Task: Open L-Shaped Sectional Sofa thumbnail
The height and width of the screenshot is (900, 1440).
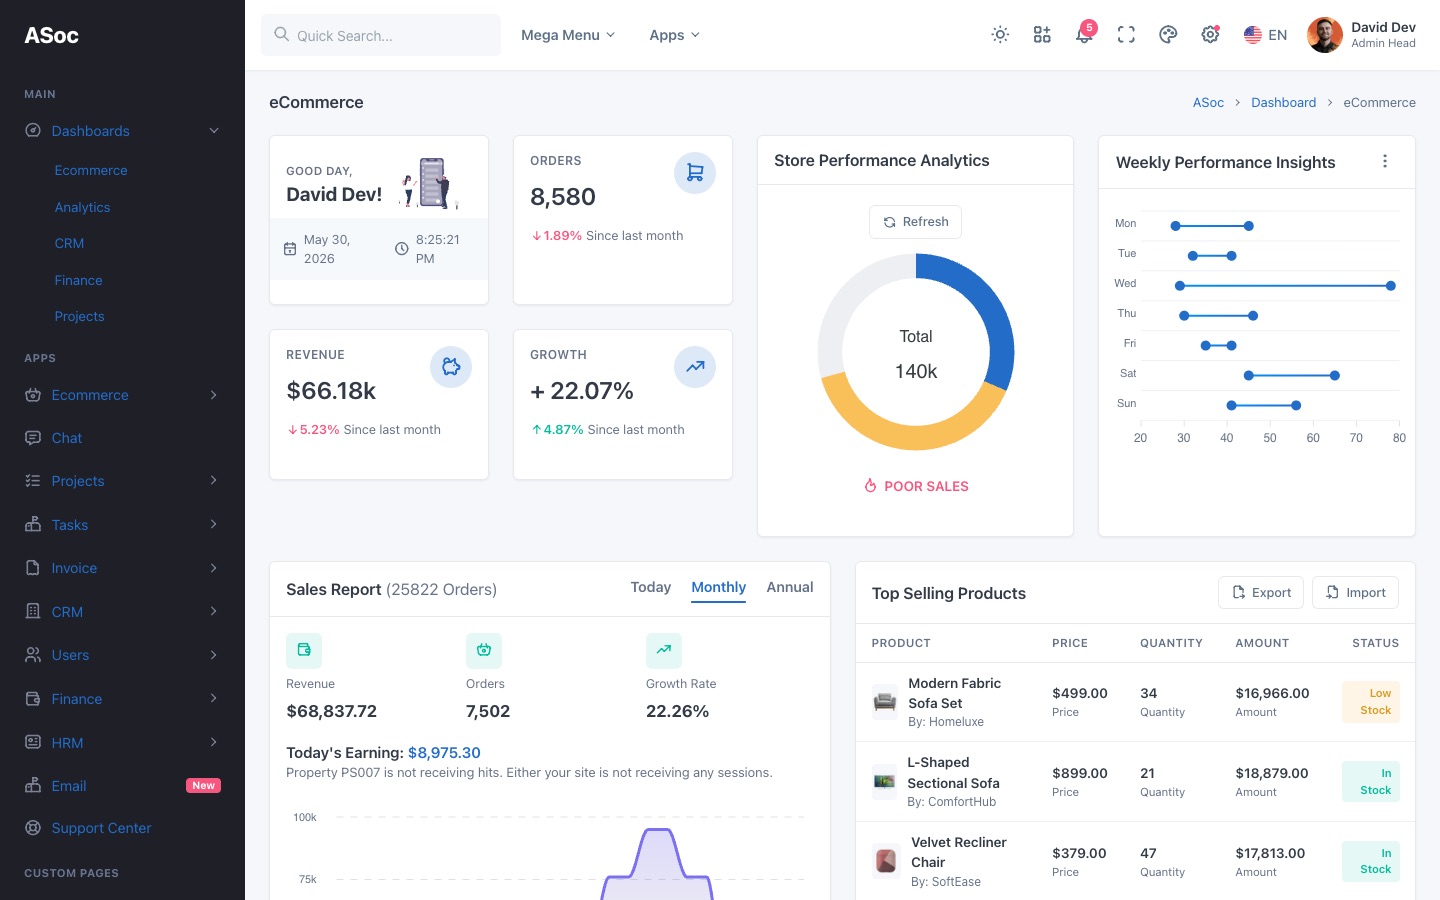Action: click(885, 781)
